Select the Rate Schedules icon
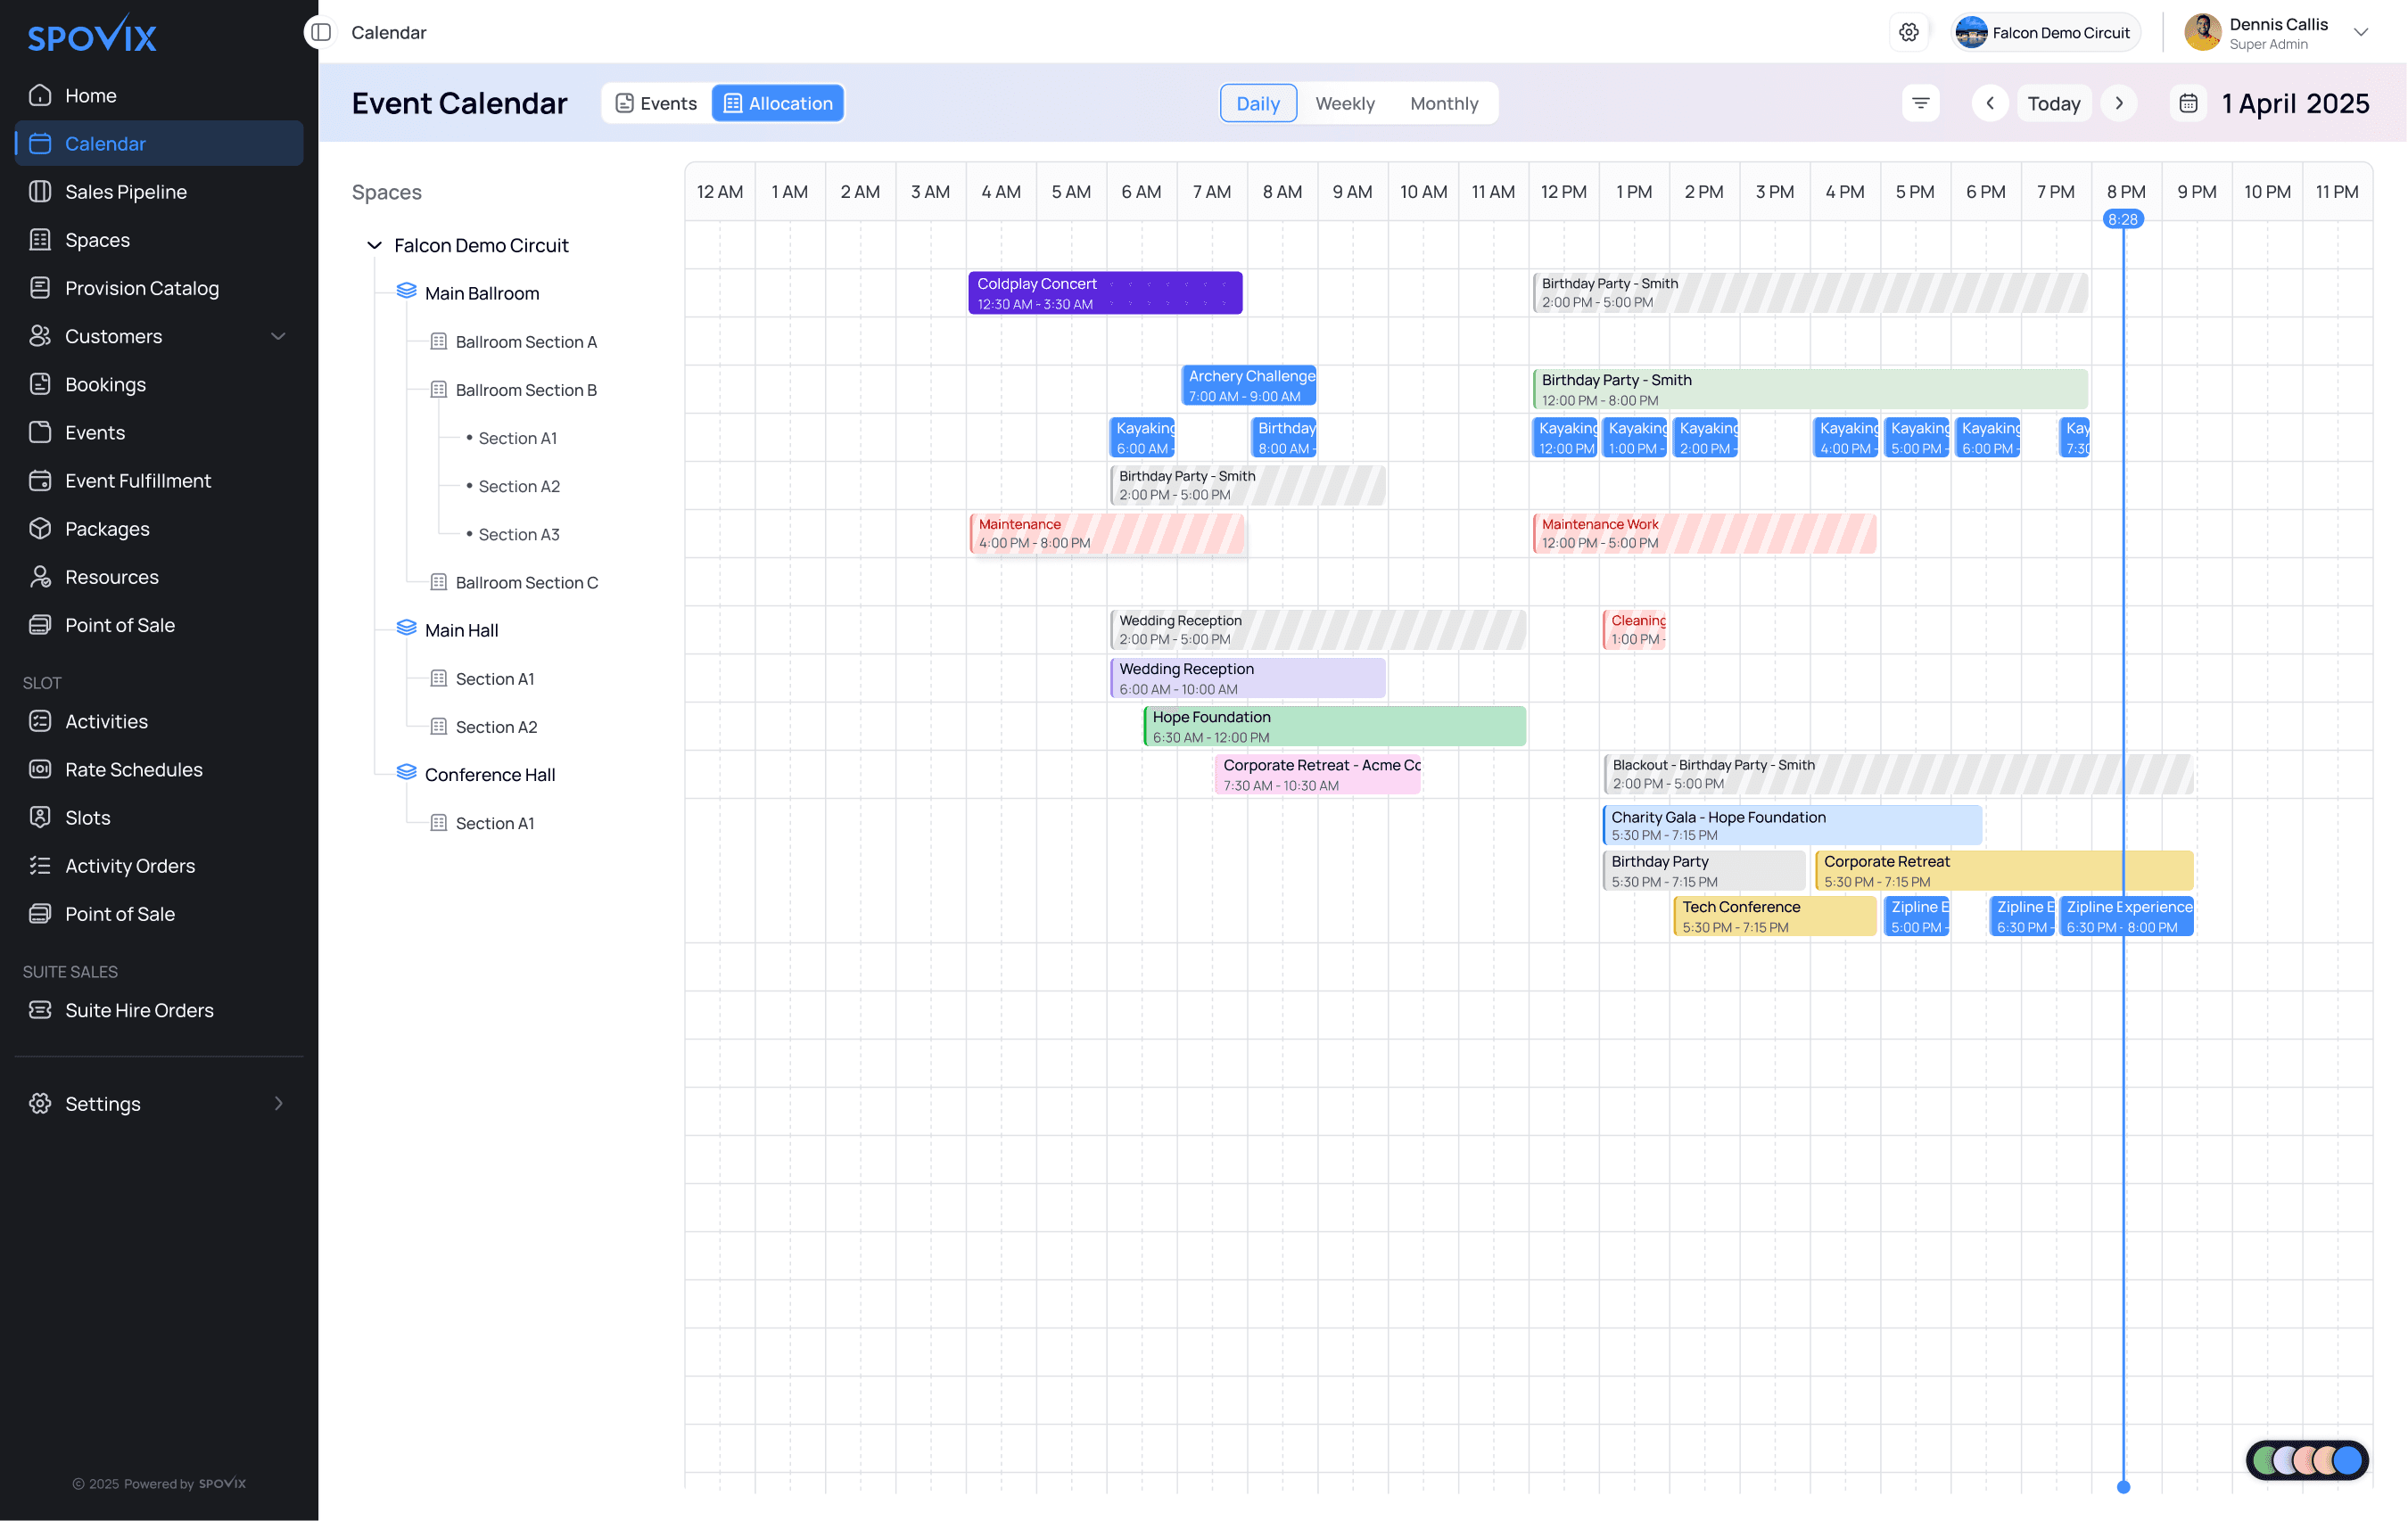The height and width of the screenshot is (1521, 2408). click(x=40, y=769)
